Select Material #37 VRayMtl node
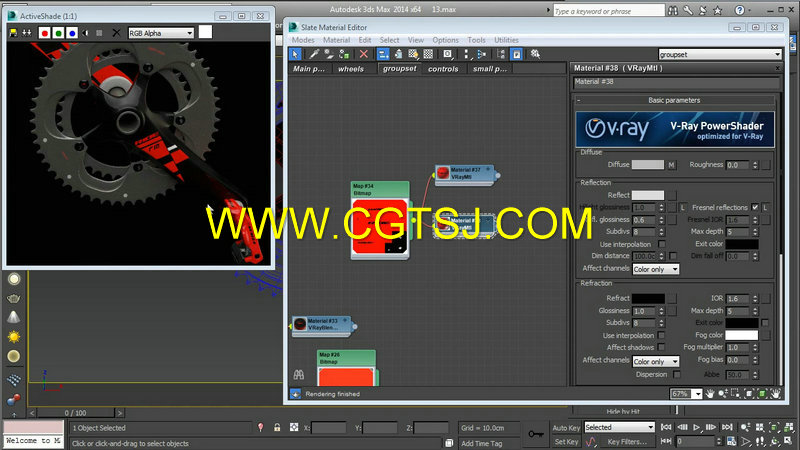 click(x=466, y=173)
